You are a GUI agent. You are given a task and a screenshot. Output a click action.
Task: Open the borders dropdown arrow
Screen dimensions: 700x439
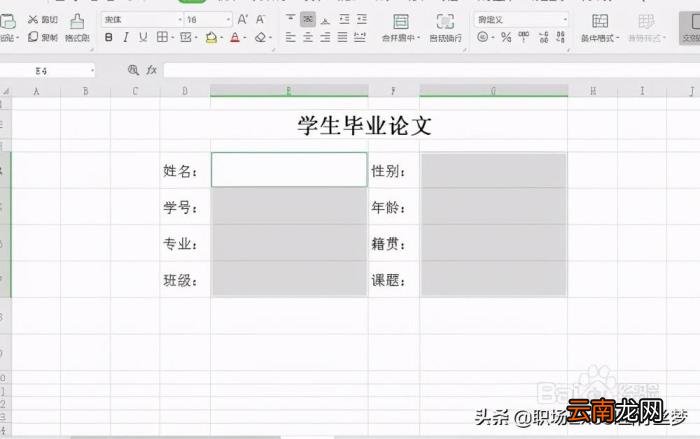coord(173,38)
